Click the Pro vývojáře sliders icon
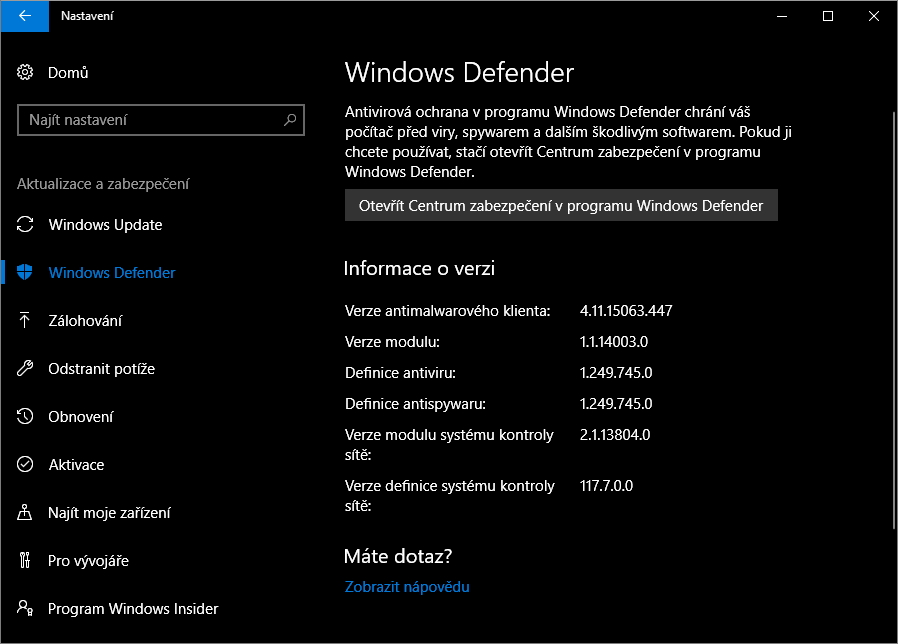 click(x=26, y=561)
